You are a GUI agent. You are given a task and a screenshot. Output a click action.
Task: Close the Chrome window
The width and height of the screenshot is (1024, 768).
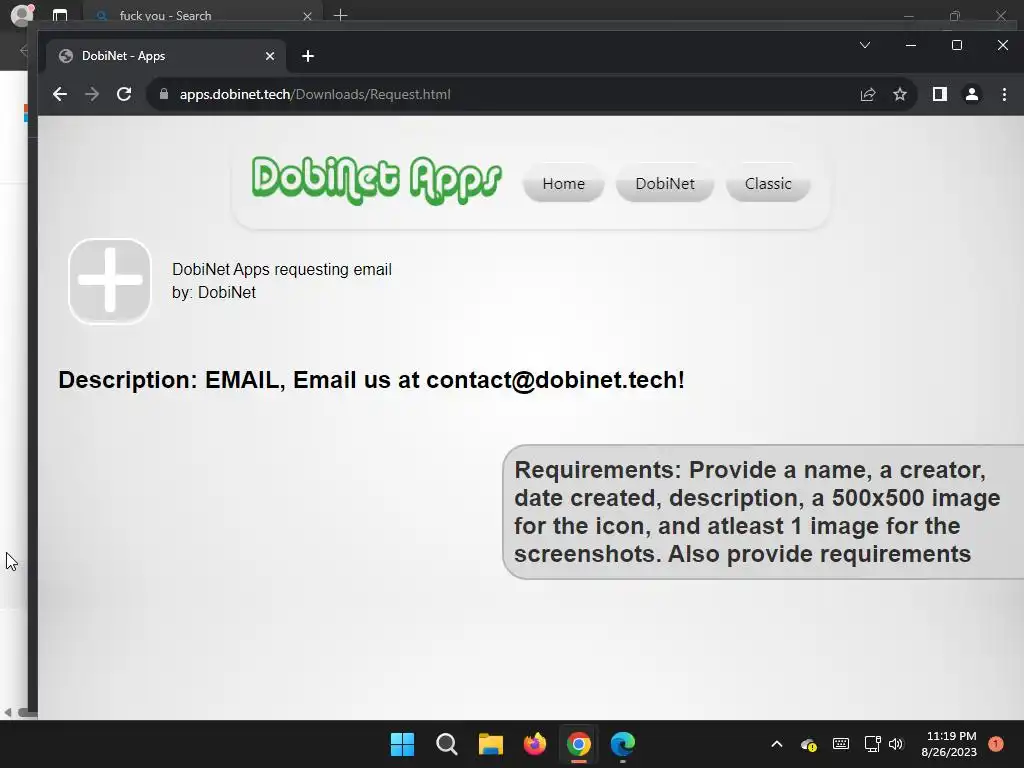[x=1002, y=45]
